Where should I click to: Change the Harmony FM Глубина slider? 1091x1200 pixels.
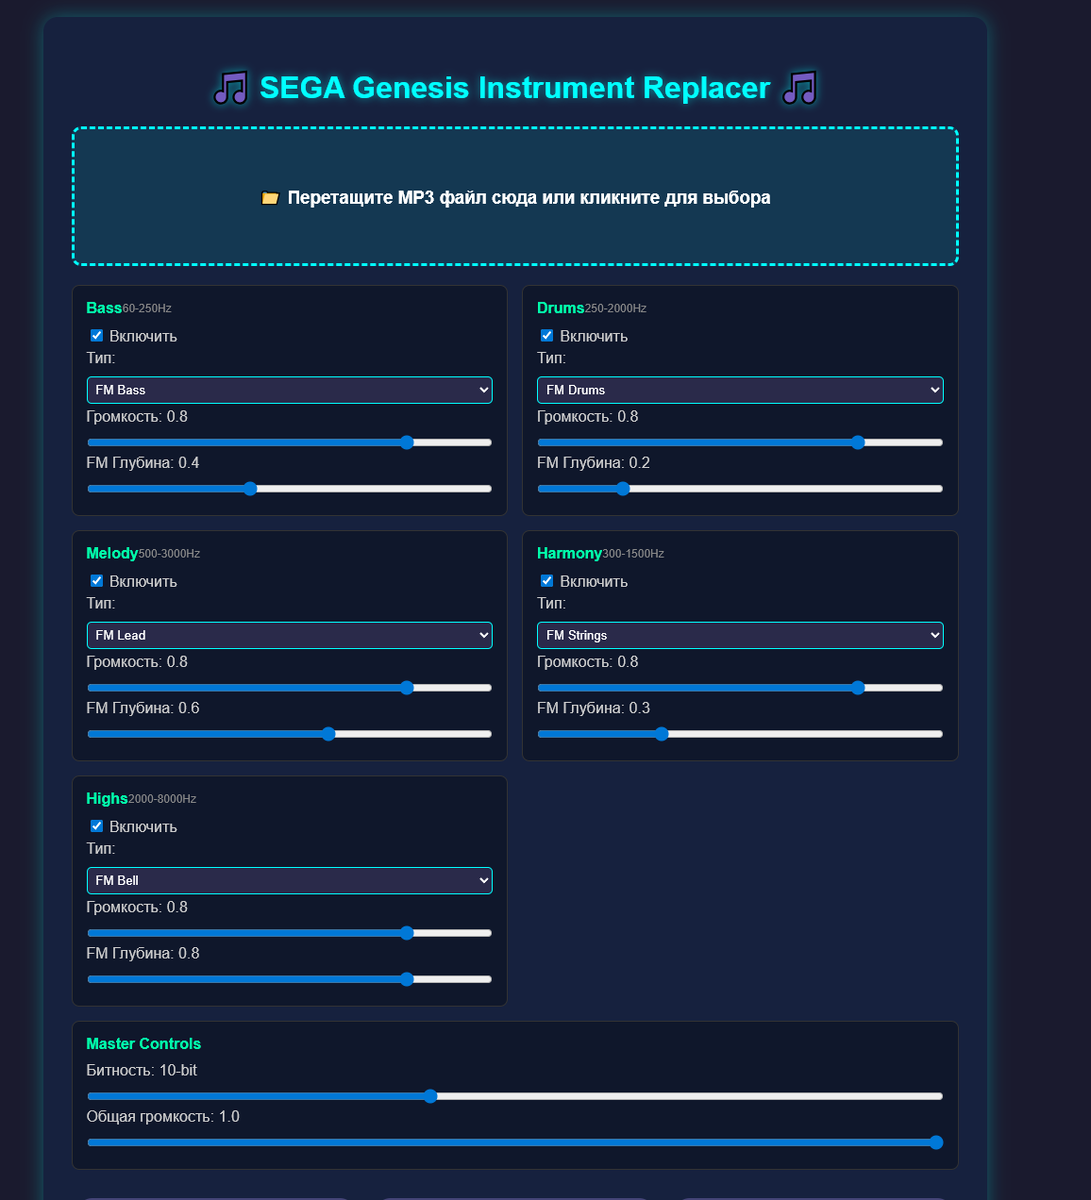pos(740,733)
